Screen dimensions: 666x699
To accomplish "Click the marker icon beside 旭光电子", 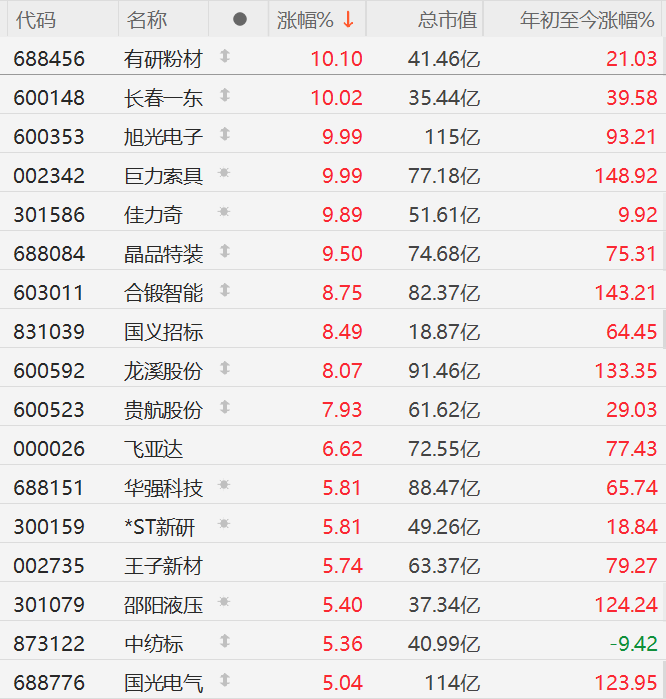I will tap(225, 134).
